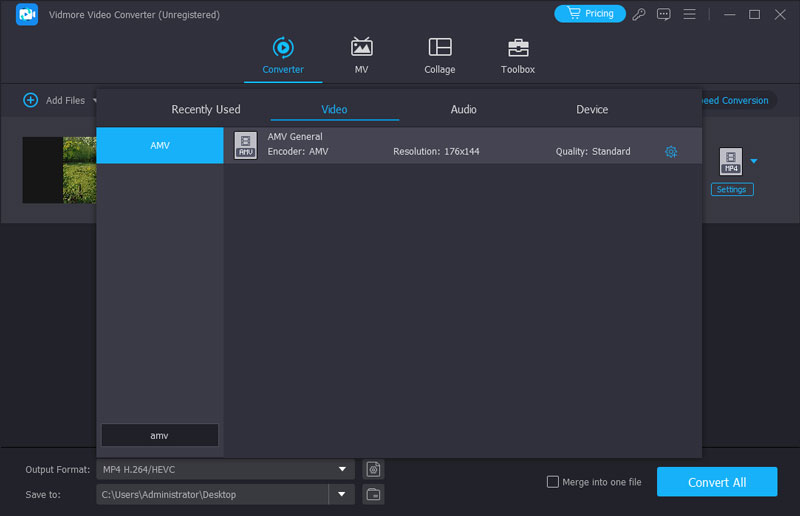Open the Toolbox section

[517, 56]
